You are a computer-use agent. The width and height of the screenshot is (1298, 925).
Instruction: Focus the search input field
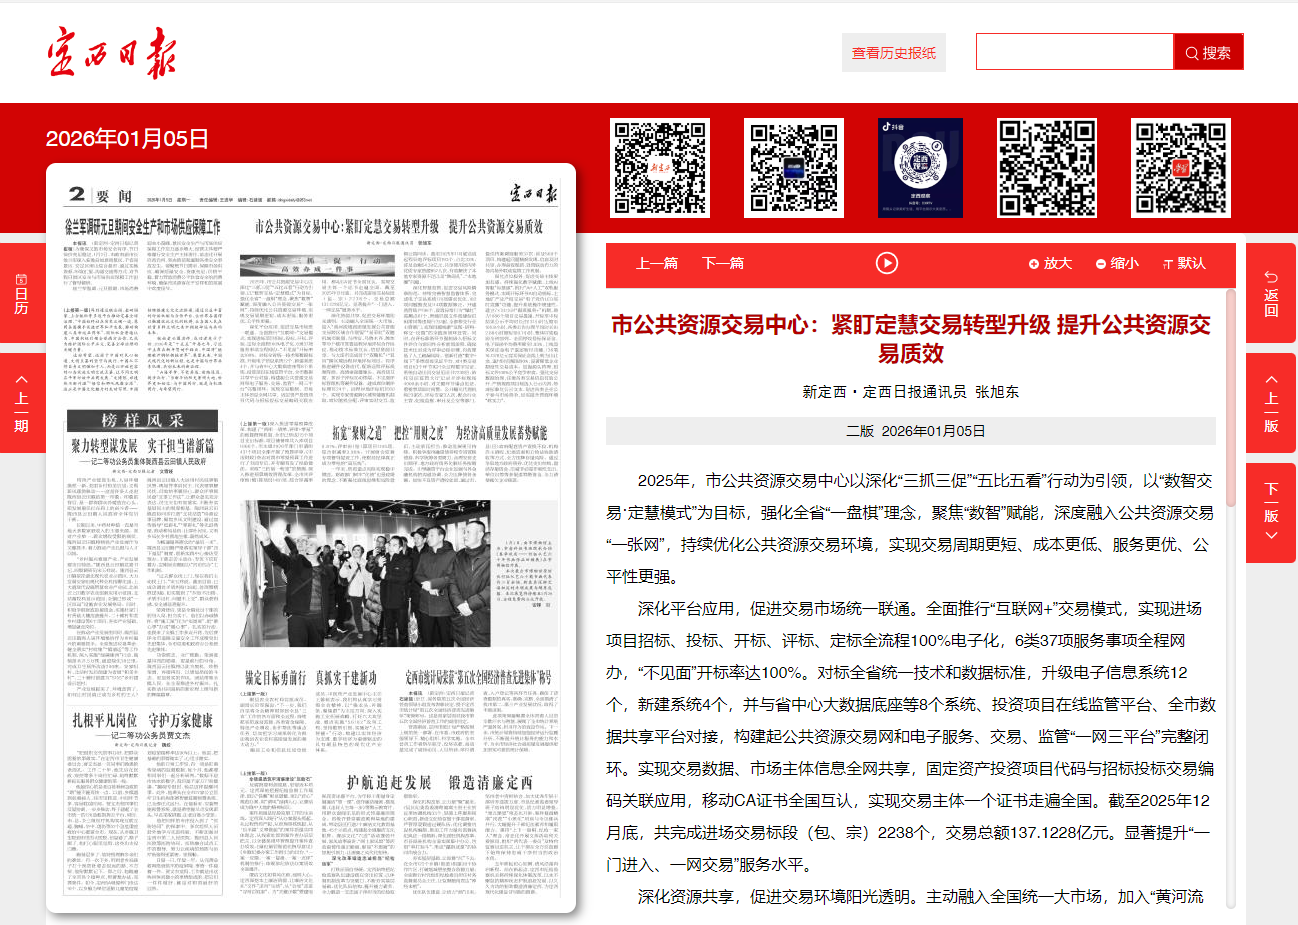tap(1074, 52)
